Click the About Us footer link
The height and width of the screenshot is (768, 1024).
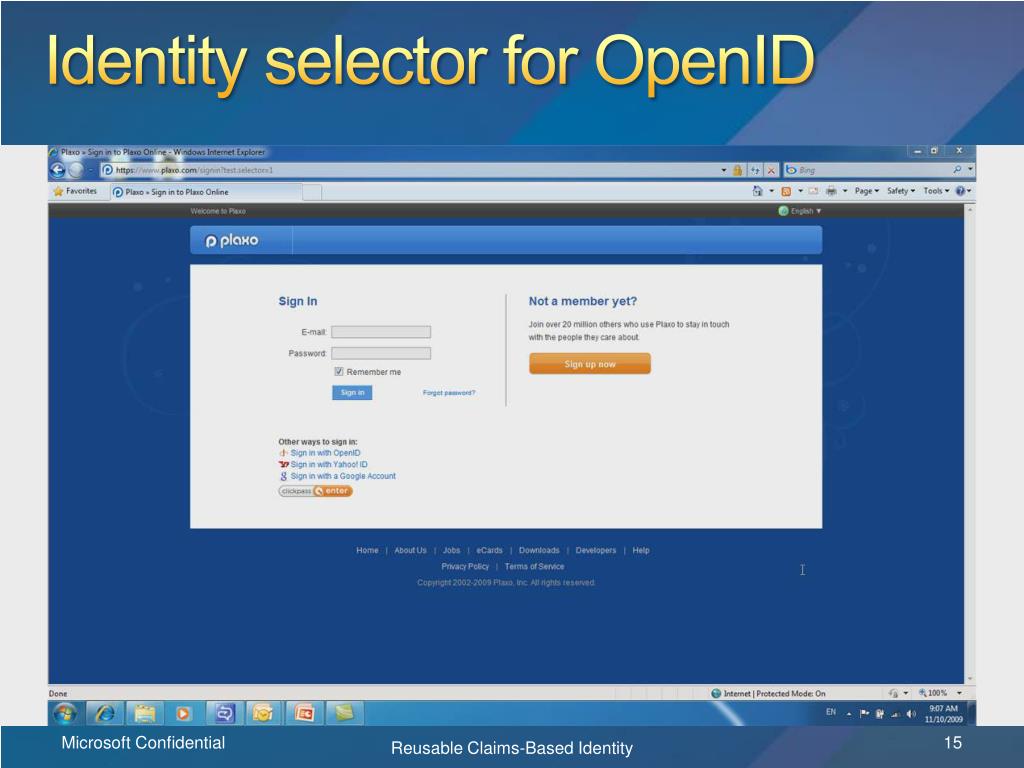tap(410, 551)
